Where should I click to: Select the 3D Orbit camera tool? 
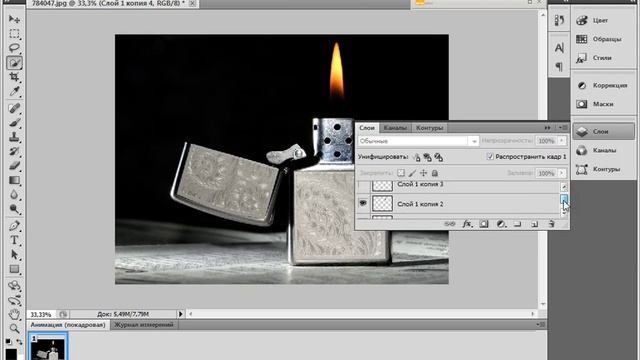[14, 300]
